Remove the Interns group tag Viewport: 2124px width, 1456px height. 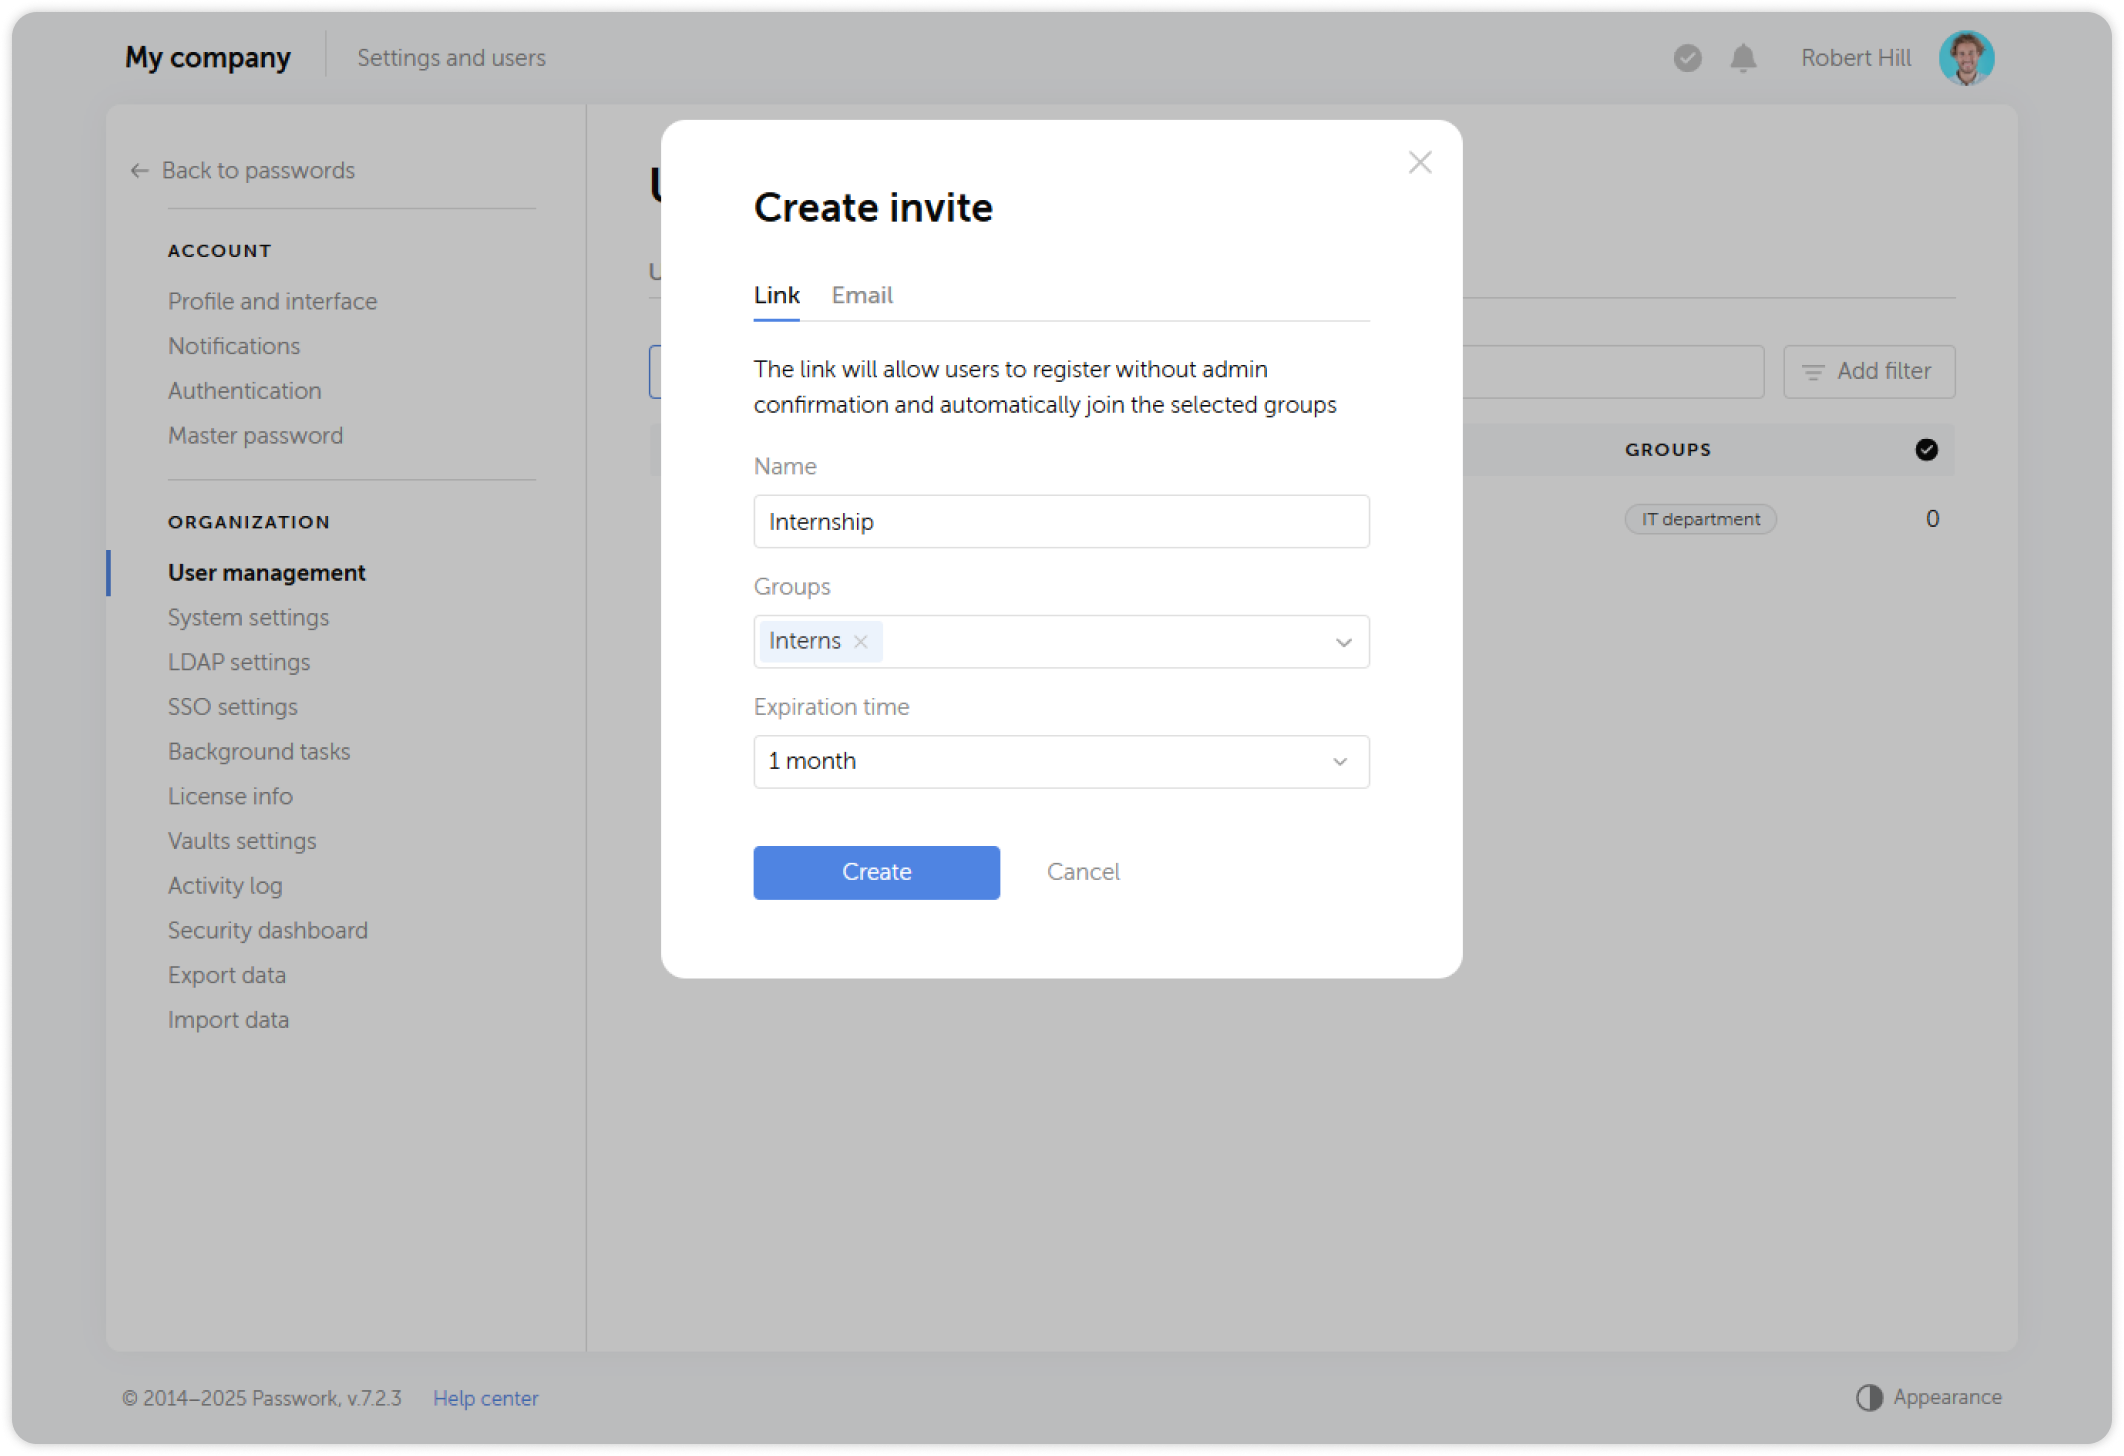pyautogui.click(x=859, y=641)
